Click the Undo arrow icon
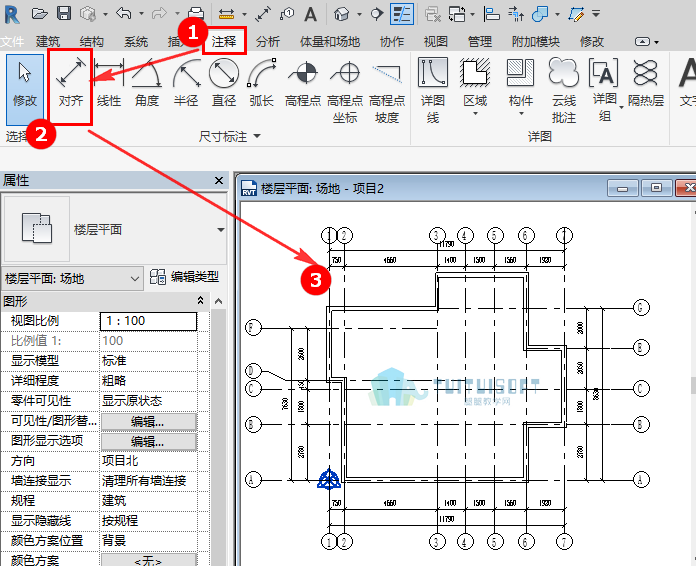Screen dimensions: 696x566 coord(124,14)
